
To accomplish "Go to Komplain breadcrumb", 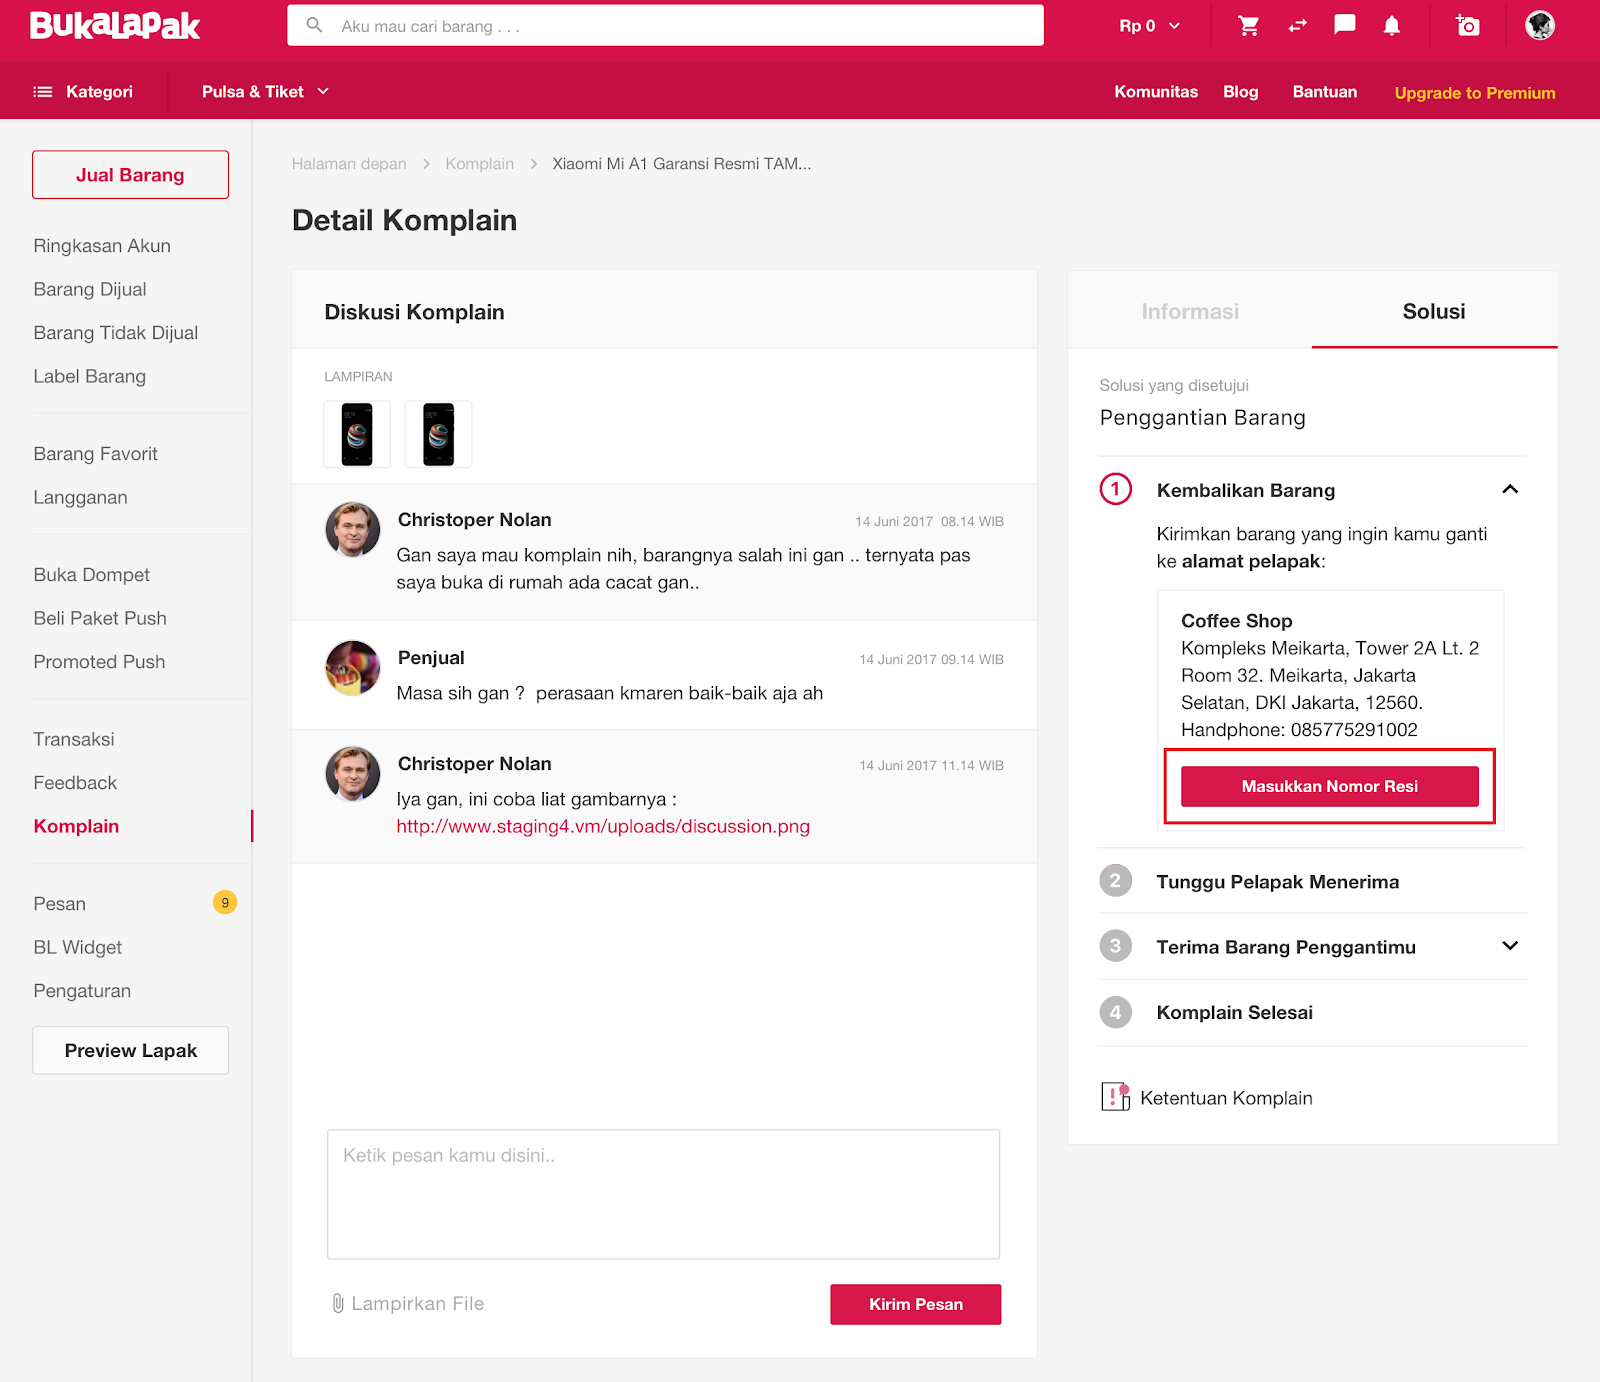I will pyautogui.click(x=480, y=164).
